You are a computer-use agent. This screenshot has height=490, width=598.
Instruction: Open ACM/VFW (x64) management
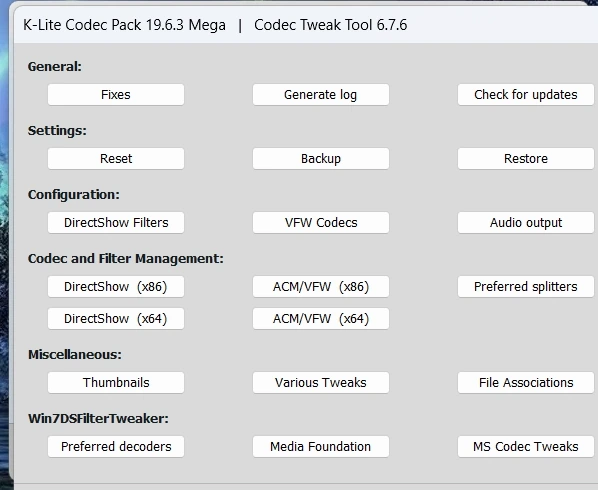(321, 319)
